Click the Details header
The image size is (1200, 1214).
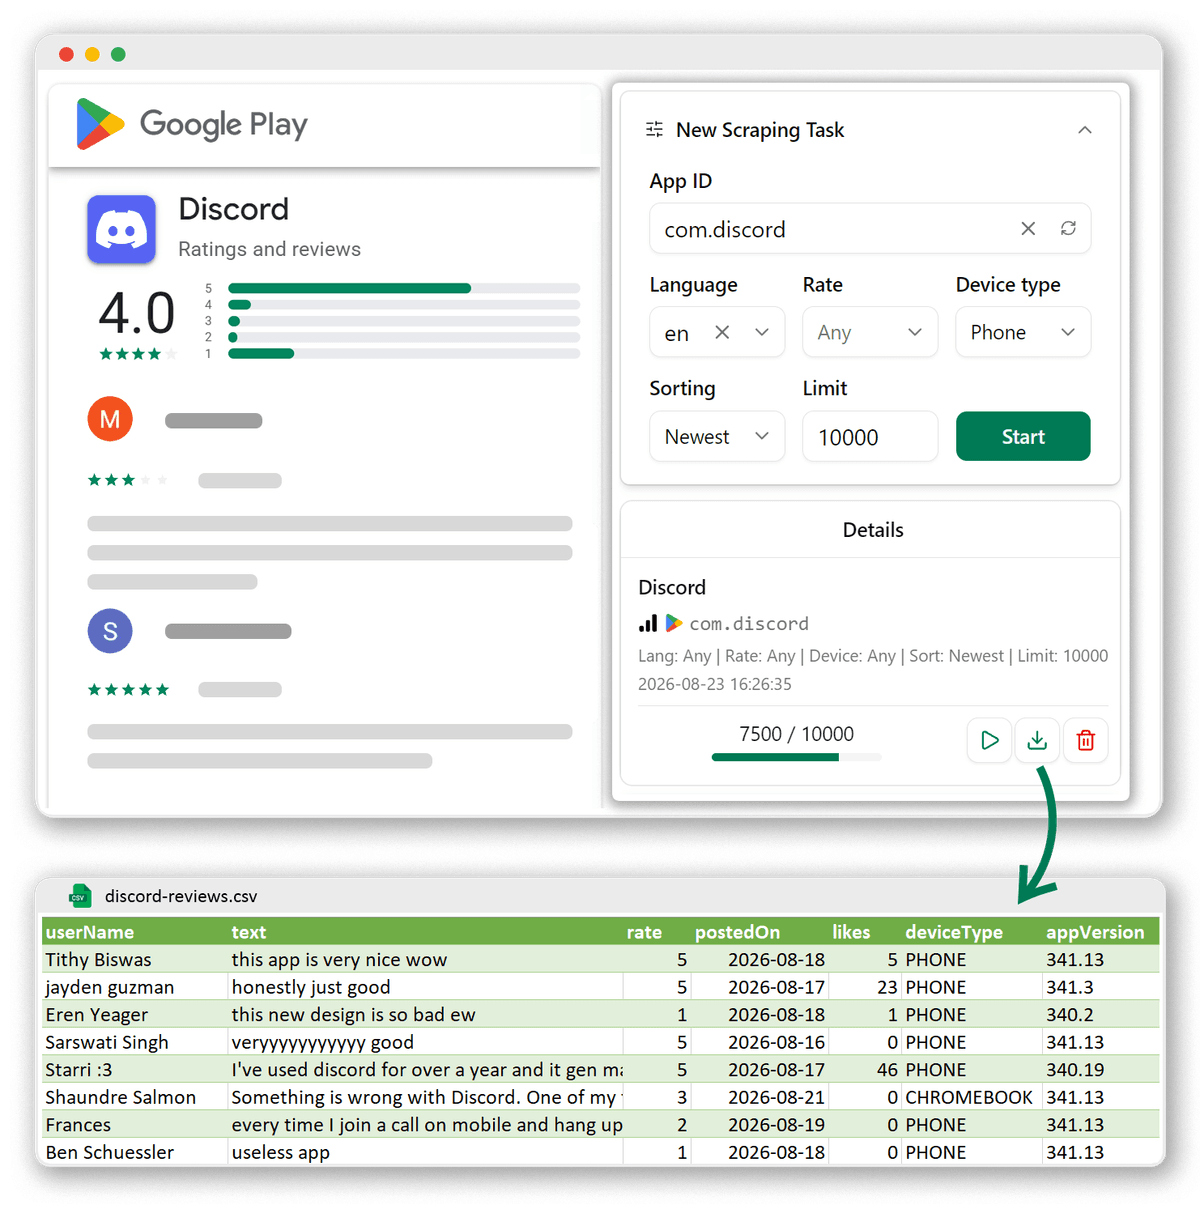click(873, 530)
